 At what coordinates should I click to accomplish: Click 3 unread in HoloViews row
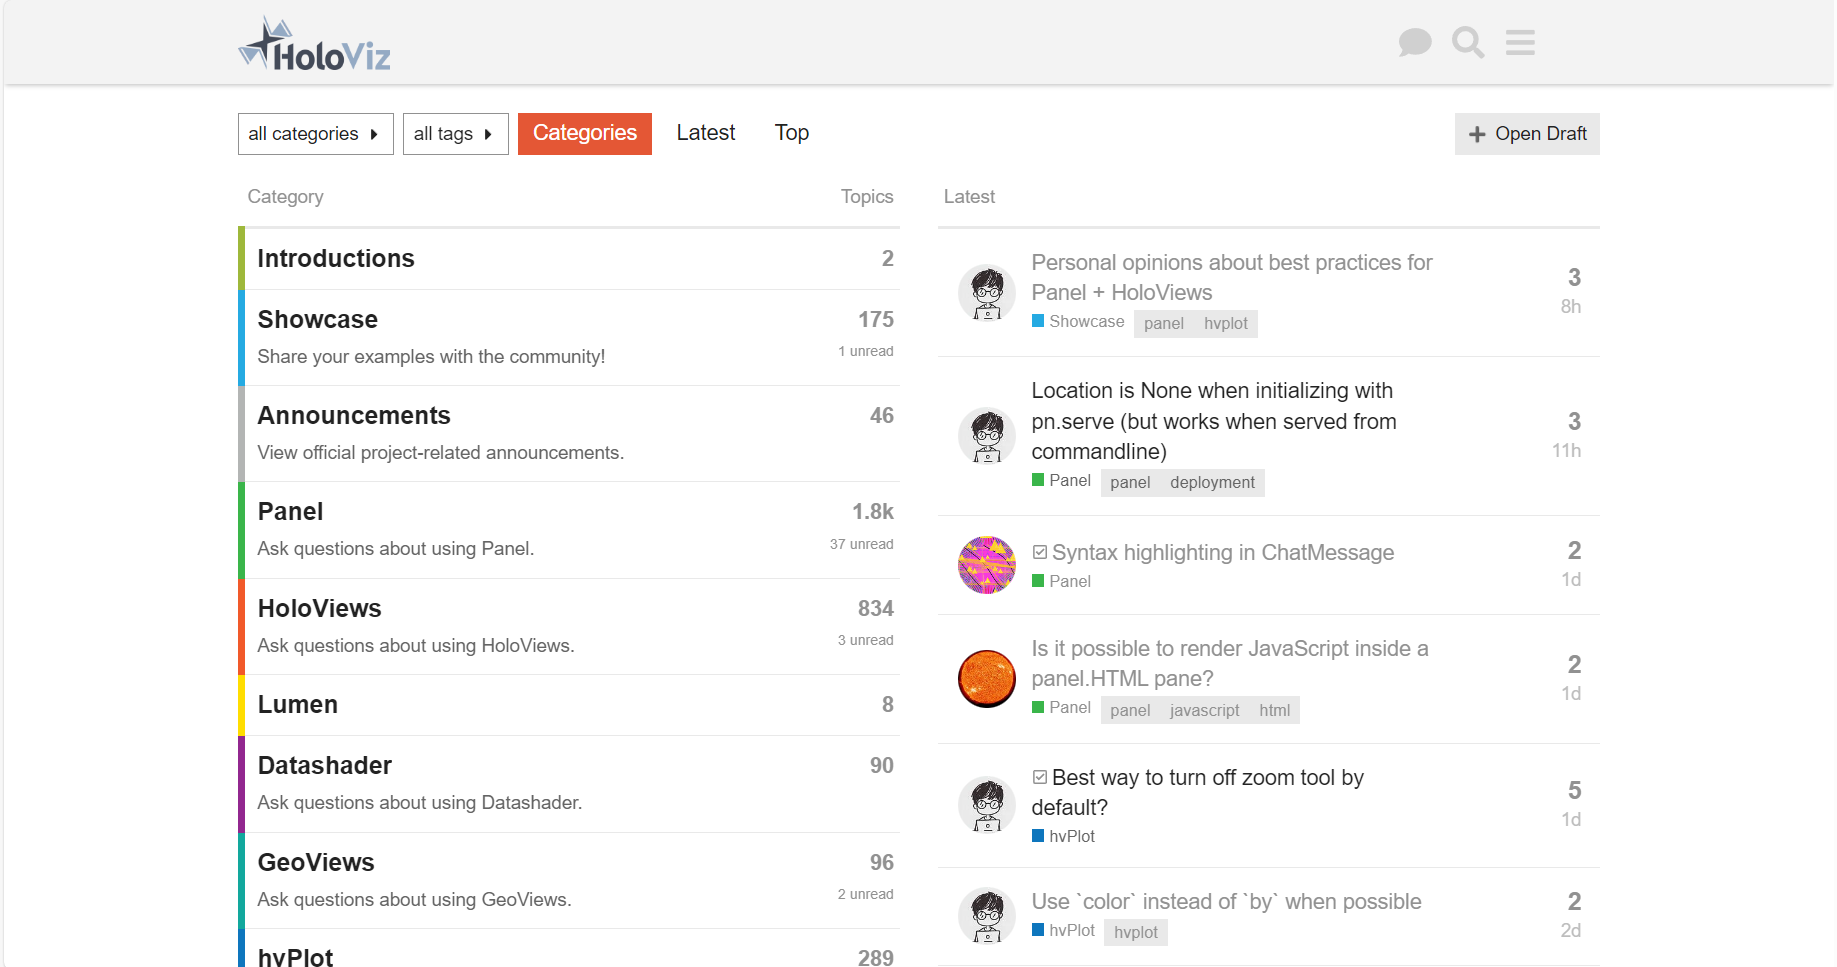click(865, 640)
